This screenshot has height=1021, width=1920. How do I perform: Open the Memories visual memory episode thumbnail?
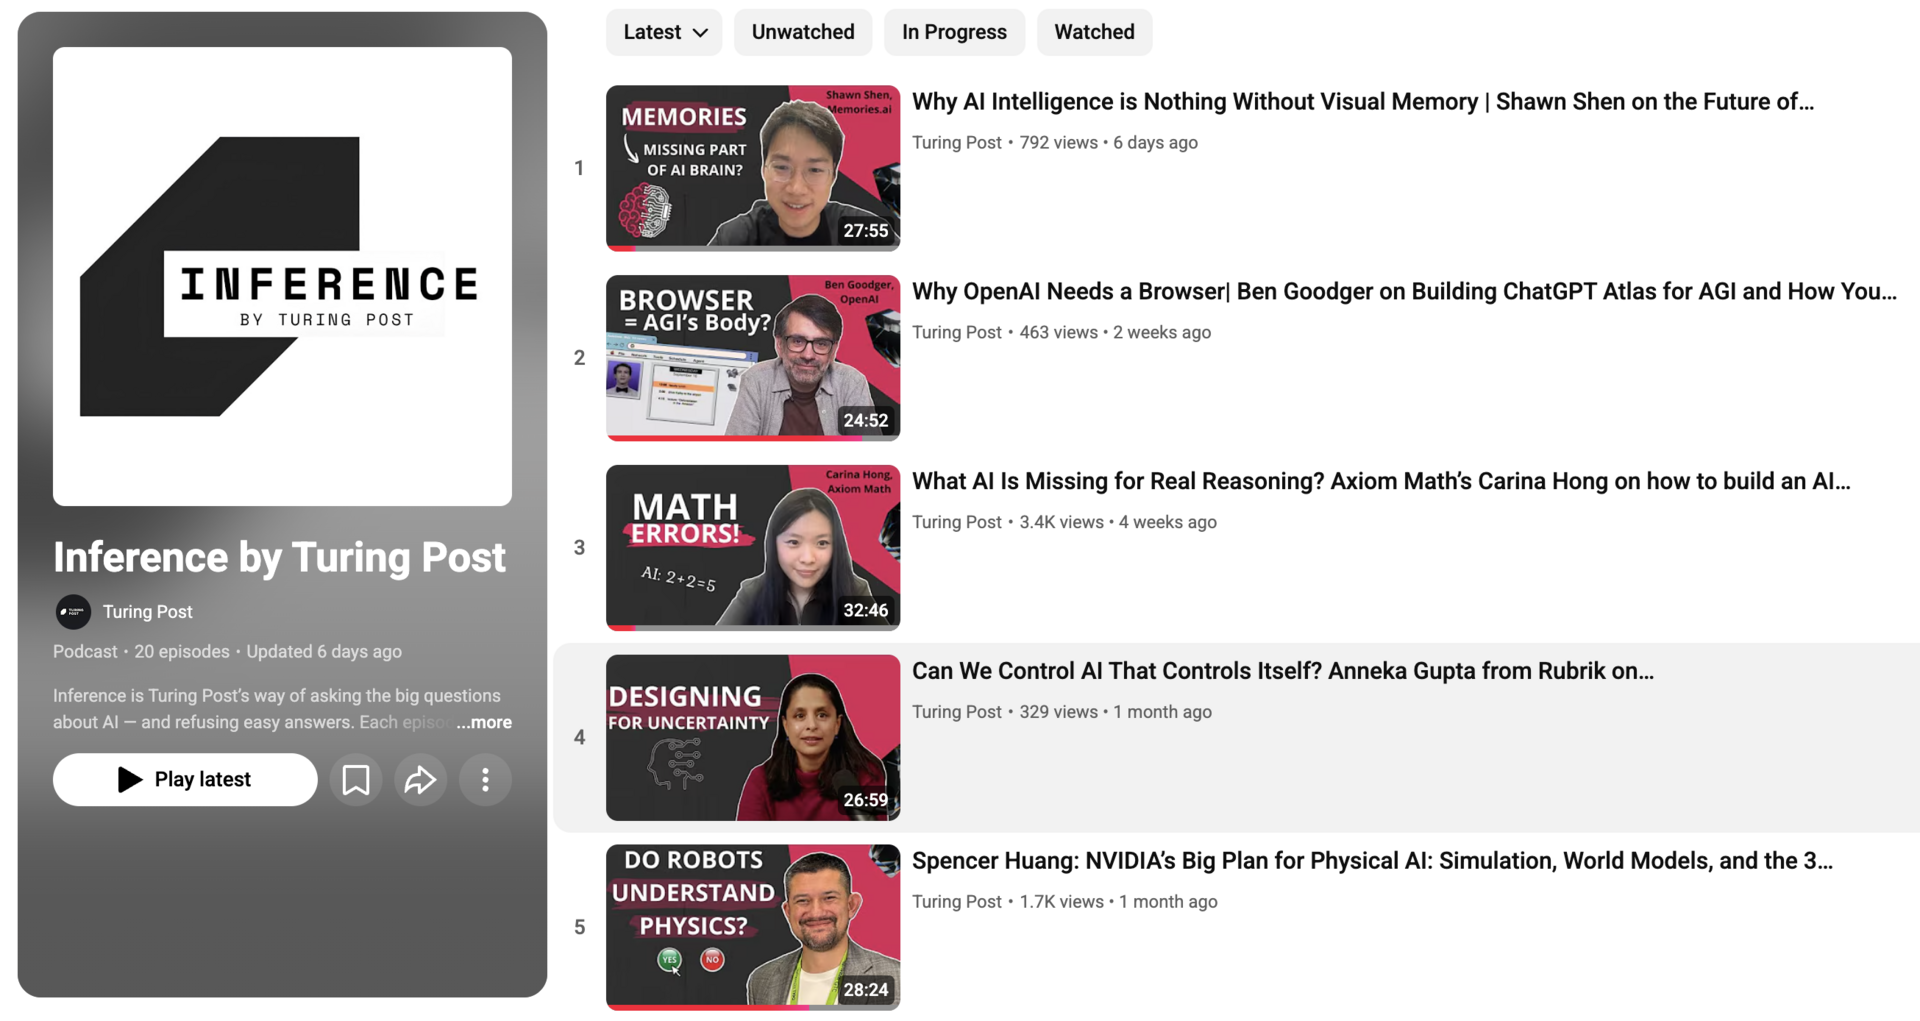click(x=752, y=167)
